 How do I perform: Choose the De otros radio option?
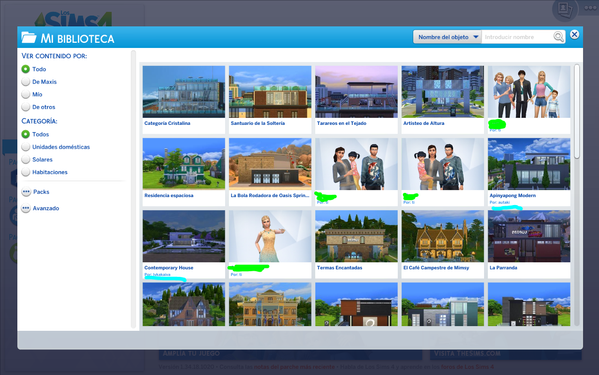[x=26, y=107]
